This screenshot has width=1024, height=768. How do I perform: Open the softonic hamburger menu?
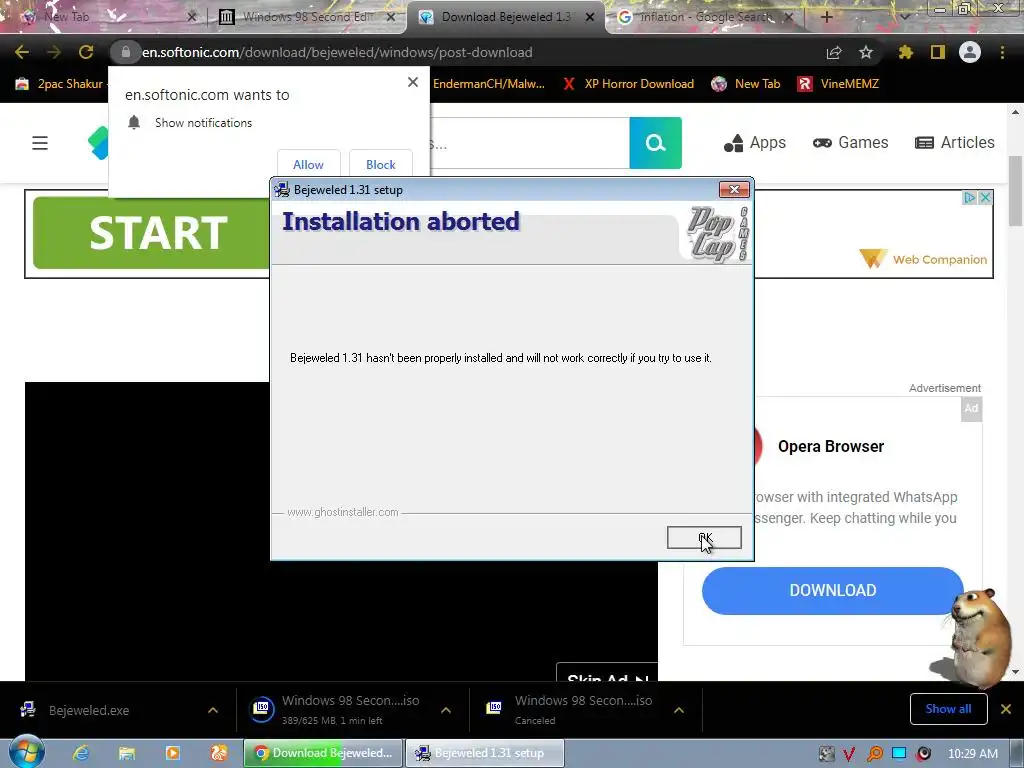coord(40,142)
